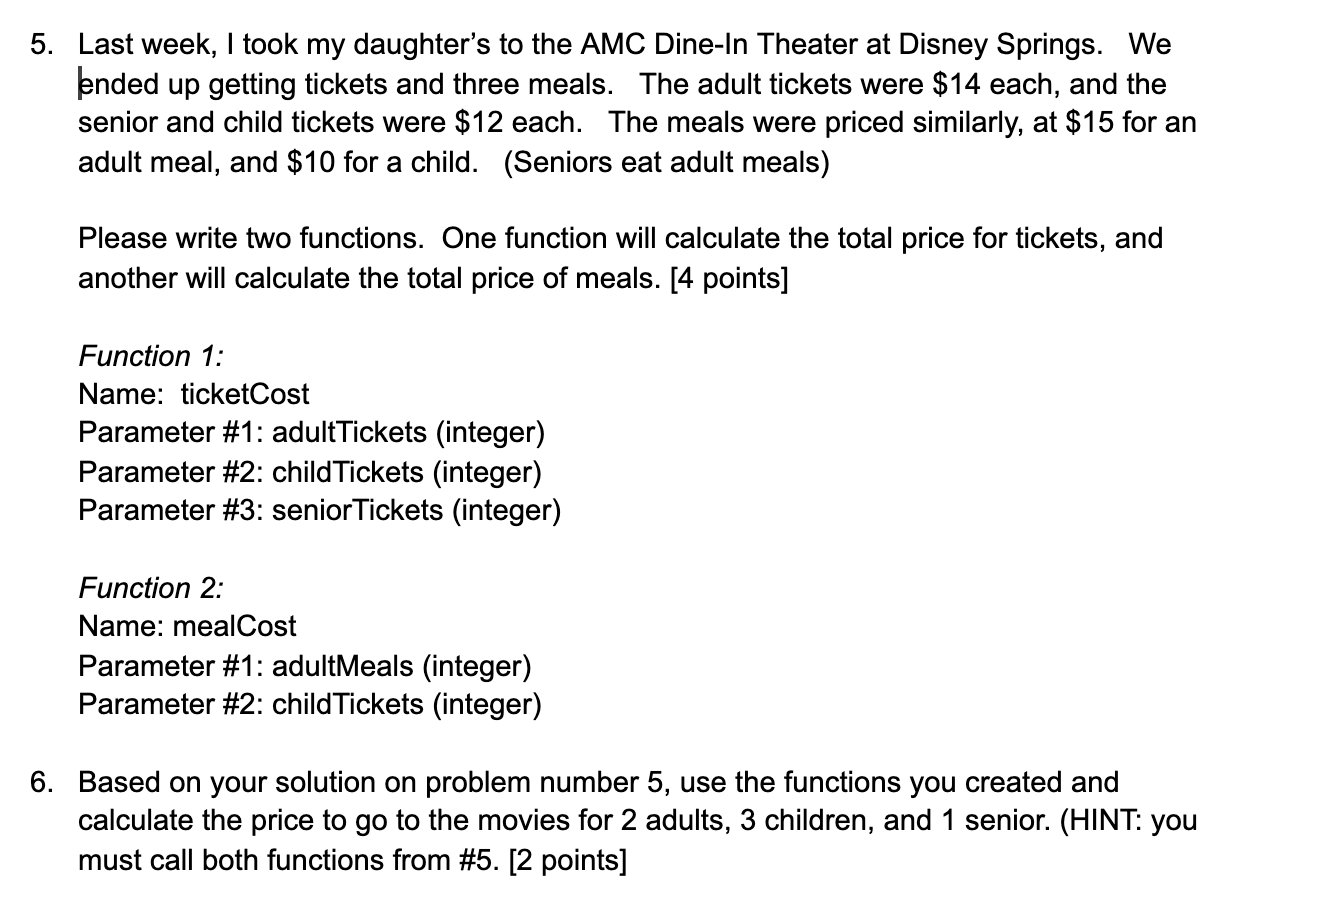Screen dimensions: 1318x910
Task: Click childTickets parameter under ticketCost
Action: 310,472
